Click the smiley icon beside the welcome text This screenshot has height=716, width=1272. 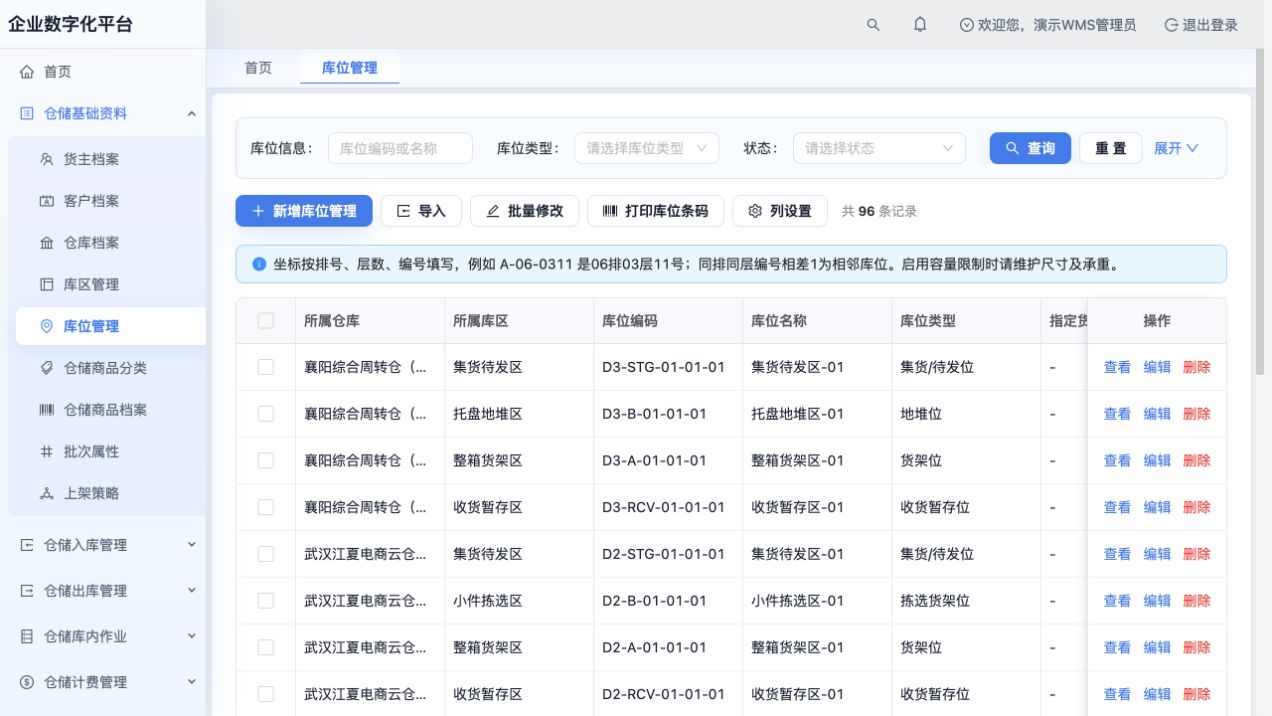966,25
